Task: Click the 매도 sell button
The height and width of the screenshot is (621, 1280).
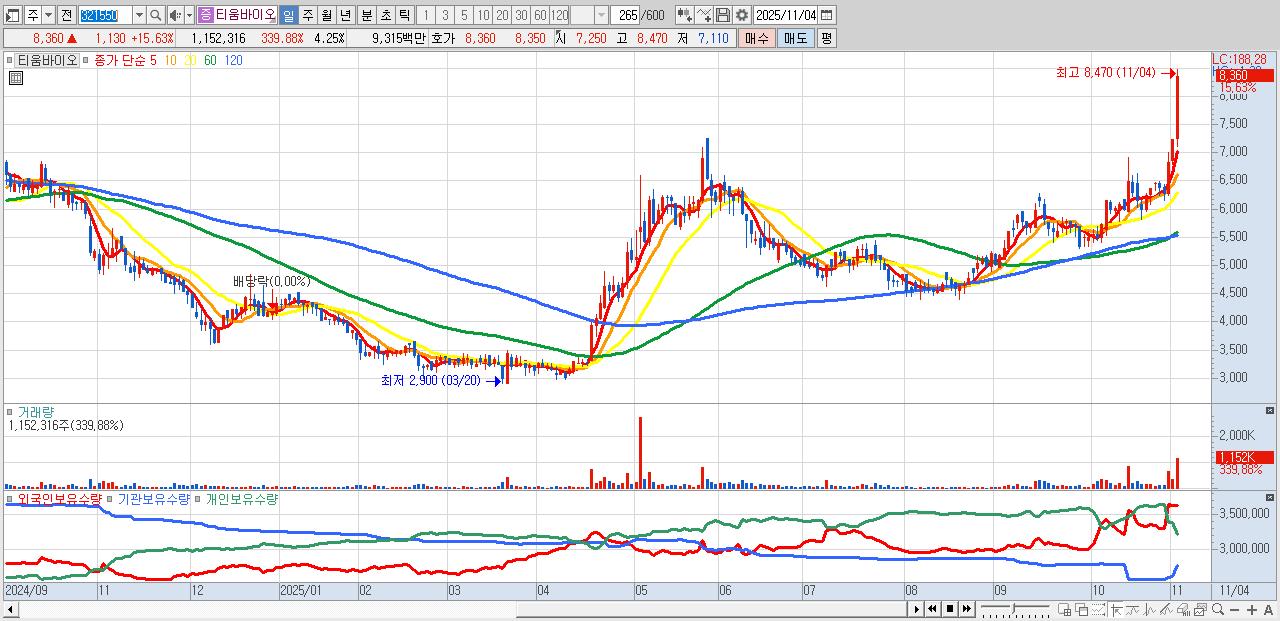Action: [796, 38]
